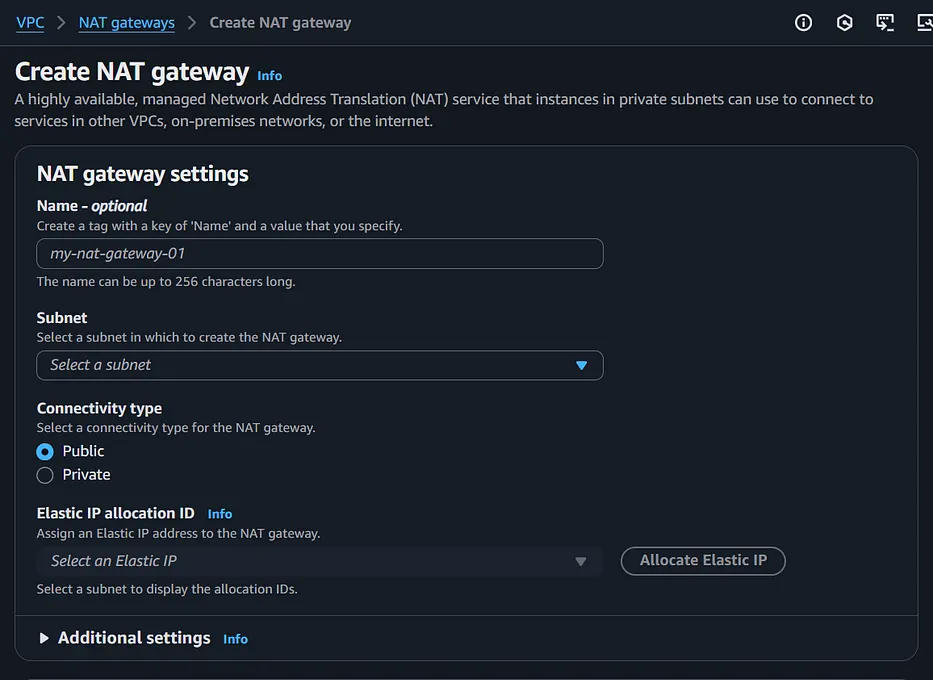Screen dimensions: 933x680
Task: Click the hexagon settings icon in header
Action: pyautogui.click(x=844, y=23)
